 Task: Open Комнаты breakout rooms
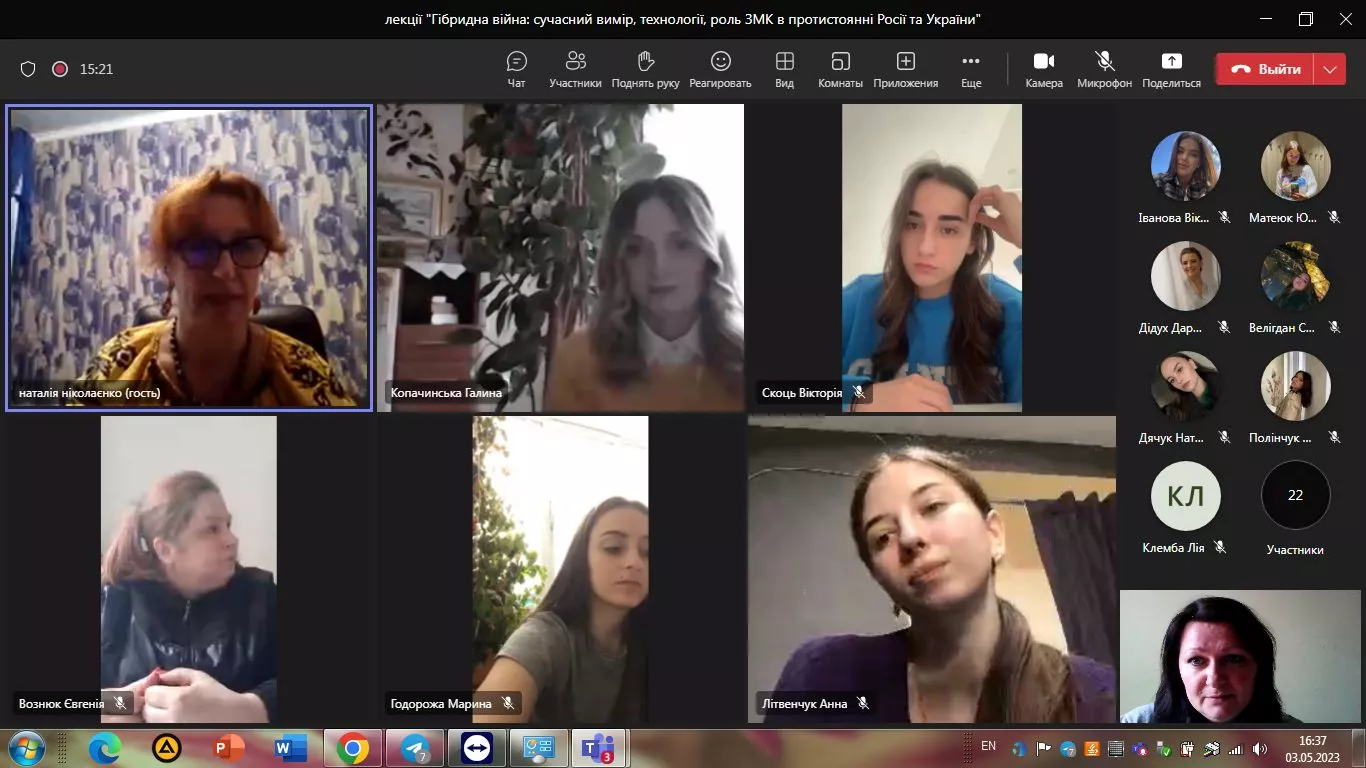coord(840,69)
